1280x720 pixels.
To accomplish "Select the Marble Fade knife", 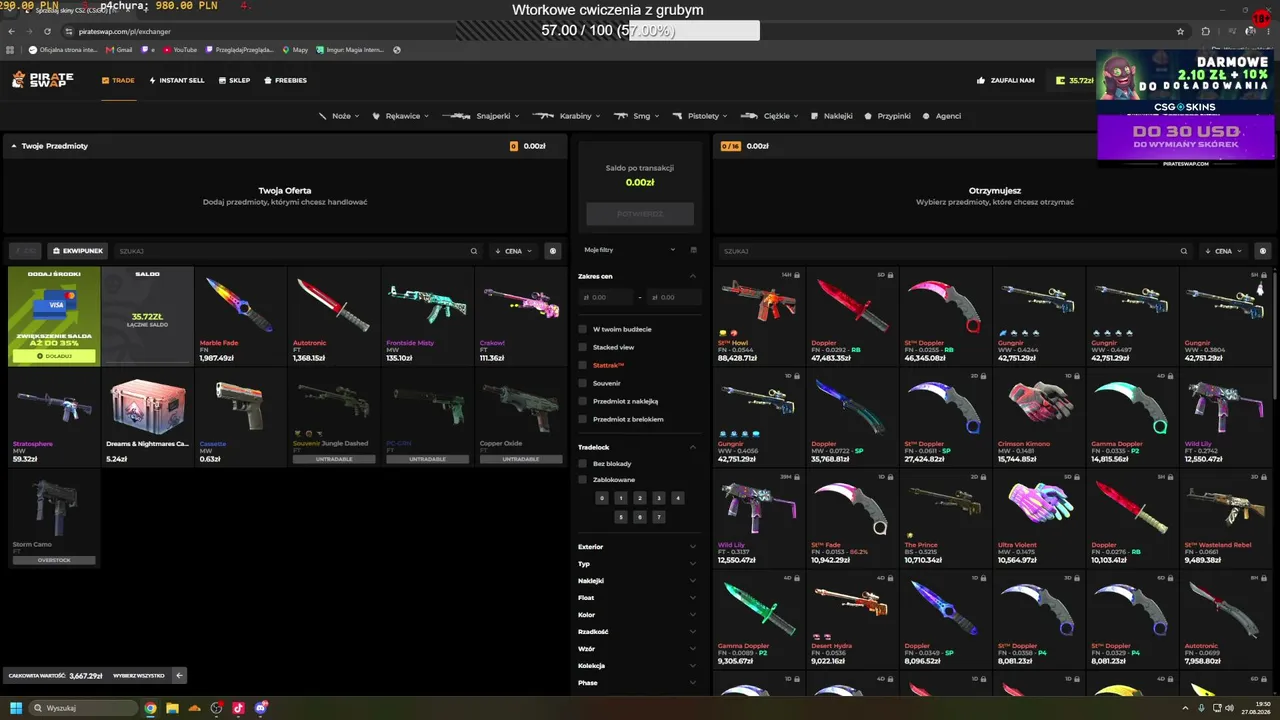I will pyautogui.click(x=240, y=316).
